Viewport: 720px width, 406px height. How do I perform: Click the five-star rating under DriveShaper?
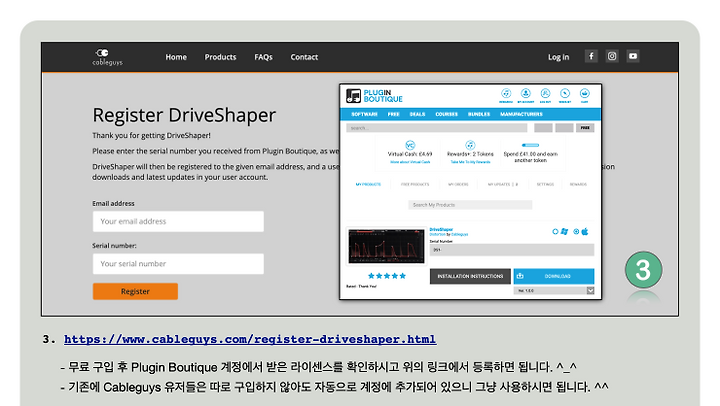[x=387, y=276]
